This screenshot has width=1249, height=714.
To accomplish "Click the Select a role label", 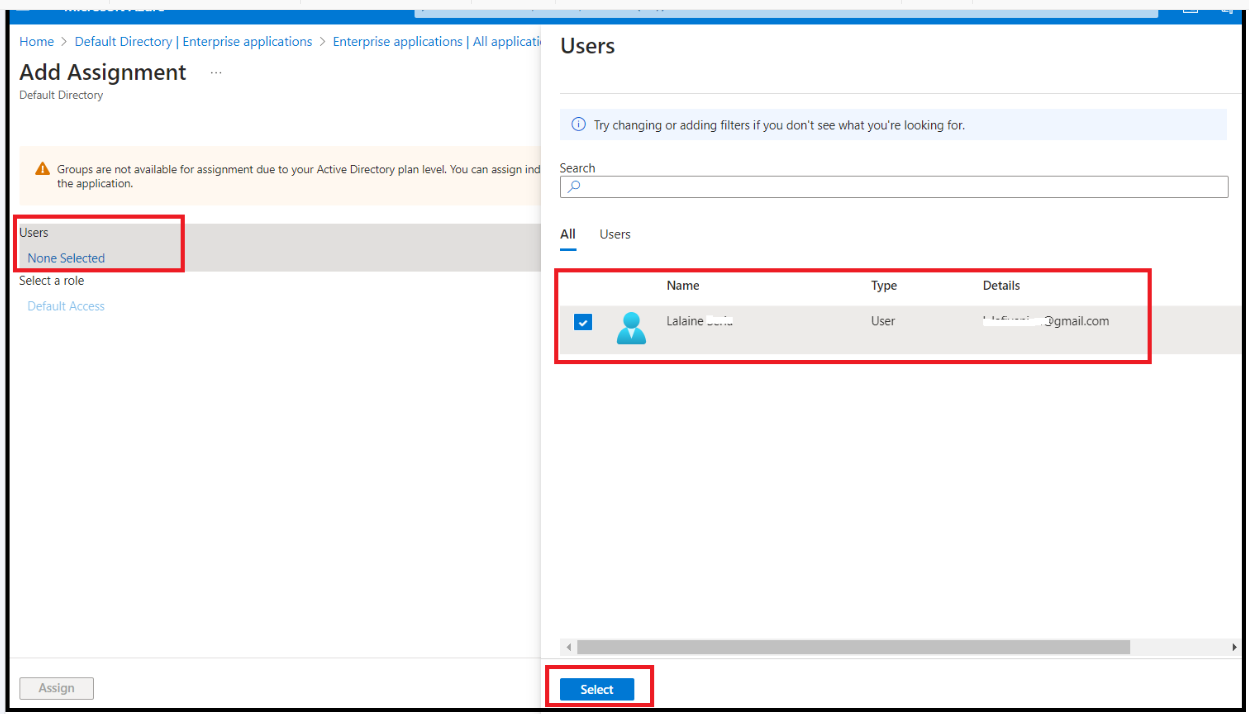I will [52, 281].
